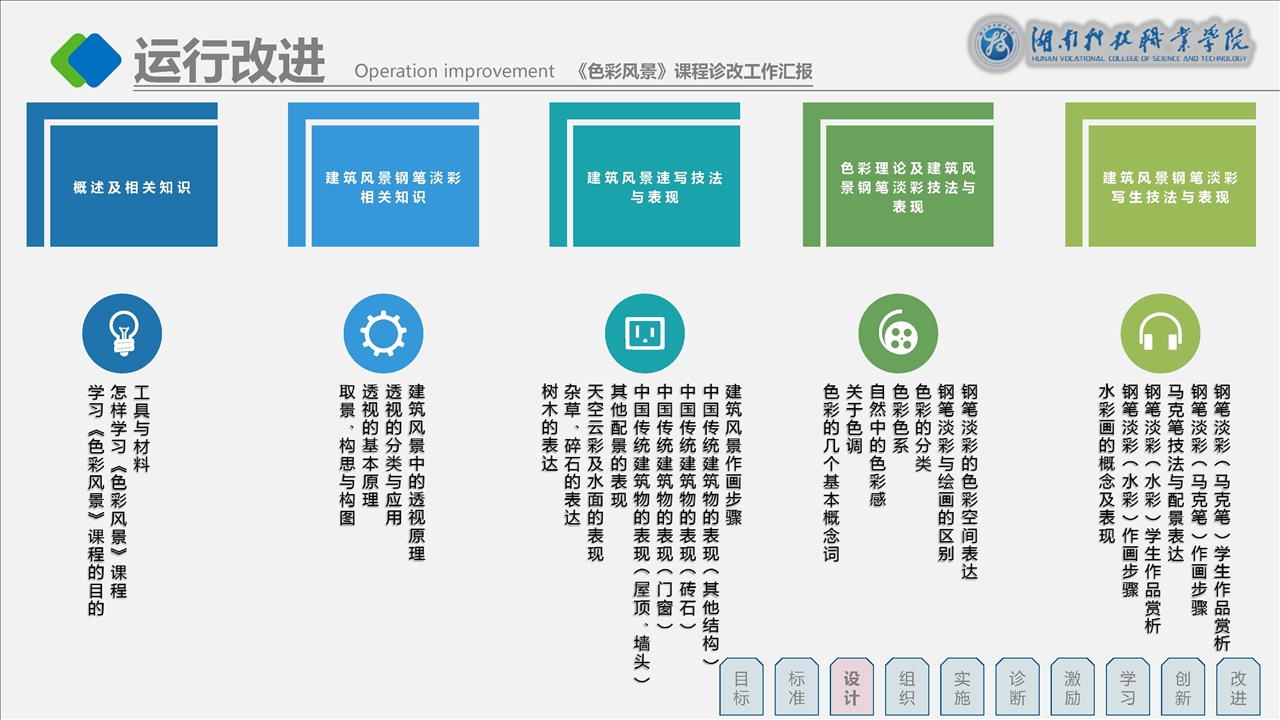Click the film reel circle icon
This screenshot has height=720, width=1280.
pos(898,333)
